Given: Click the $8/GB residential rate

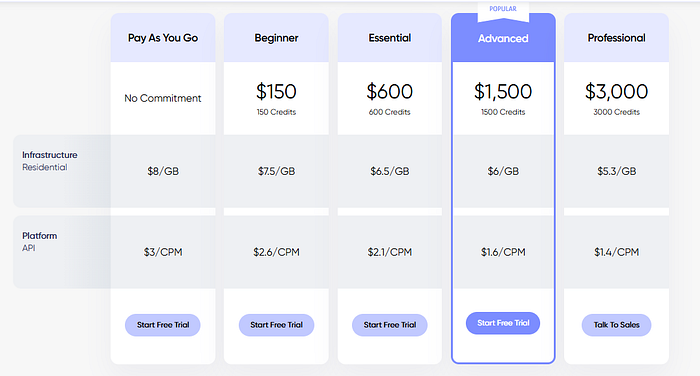Looking at the screenshot, I should pyautogui.click(x=163, y=171).
